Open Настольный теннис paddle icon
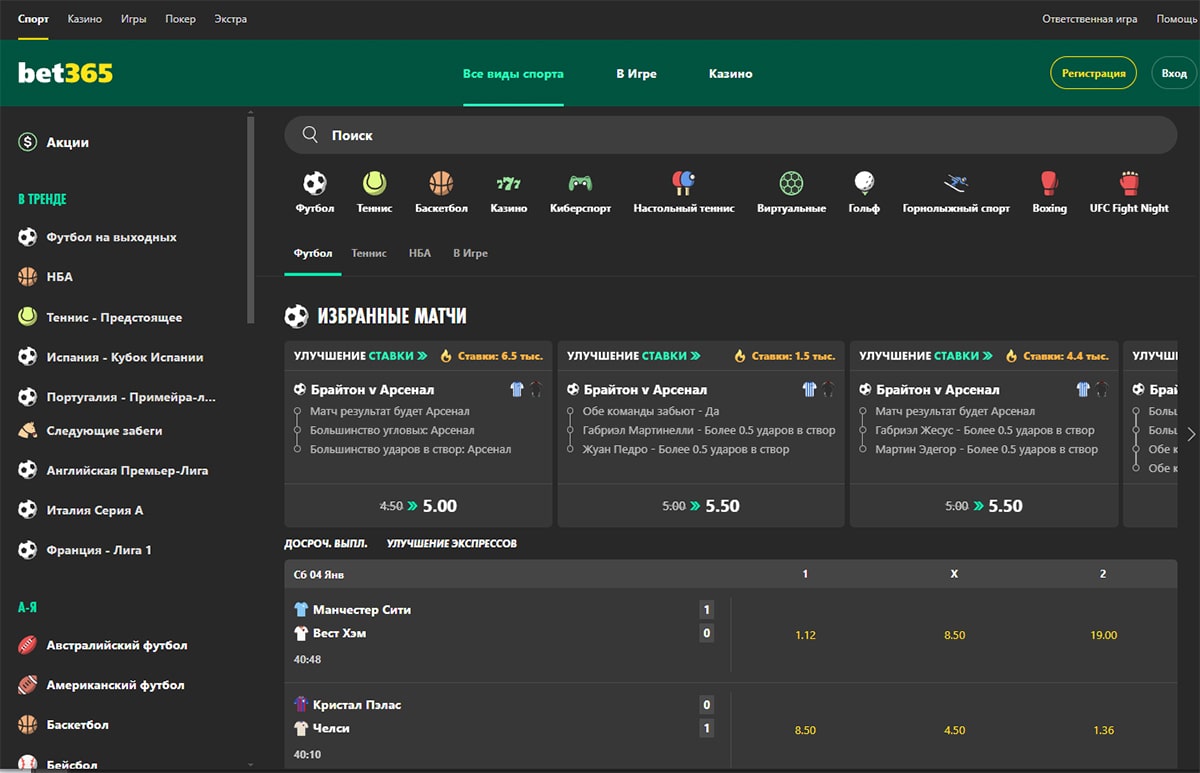 (684, 183)
